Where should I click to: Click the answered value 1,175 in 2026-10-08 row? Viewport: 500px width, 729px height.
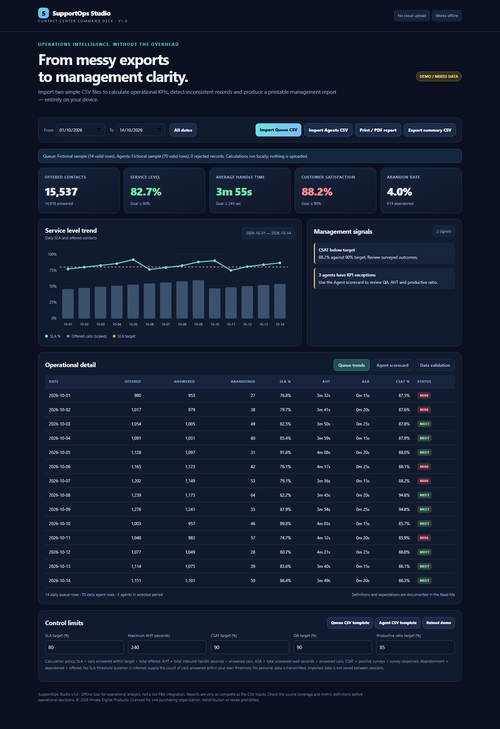(190, 495)
